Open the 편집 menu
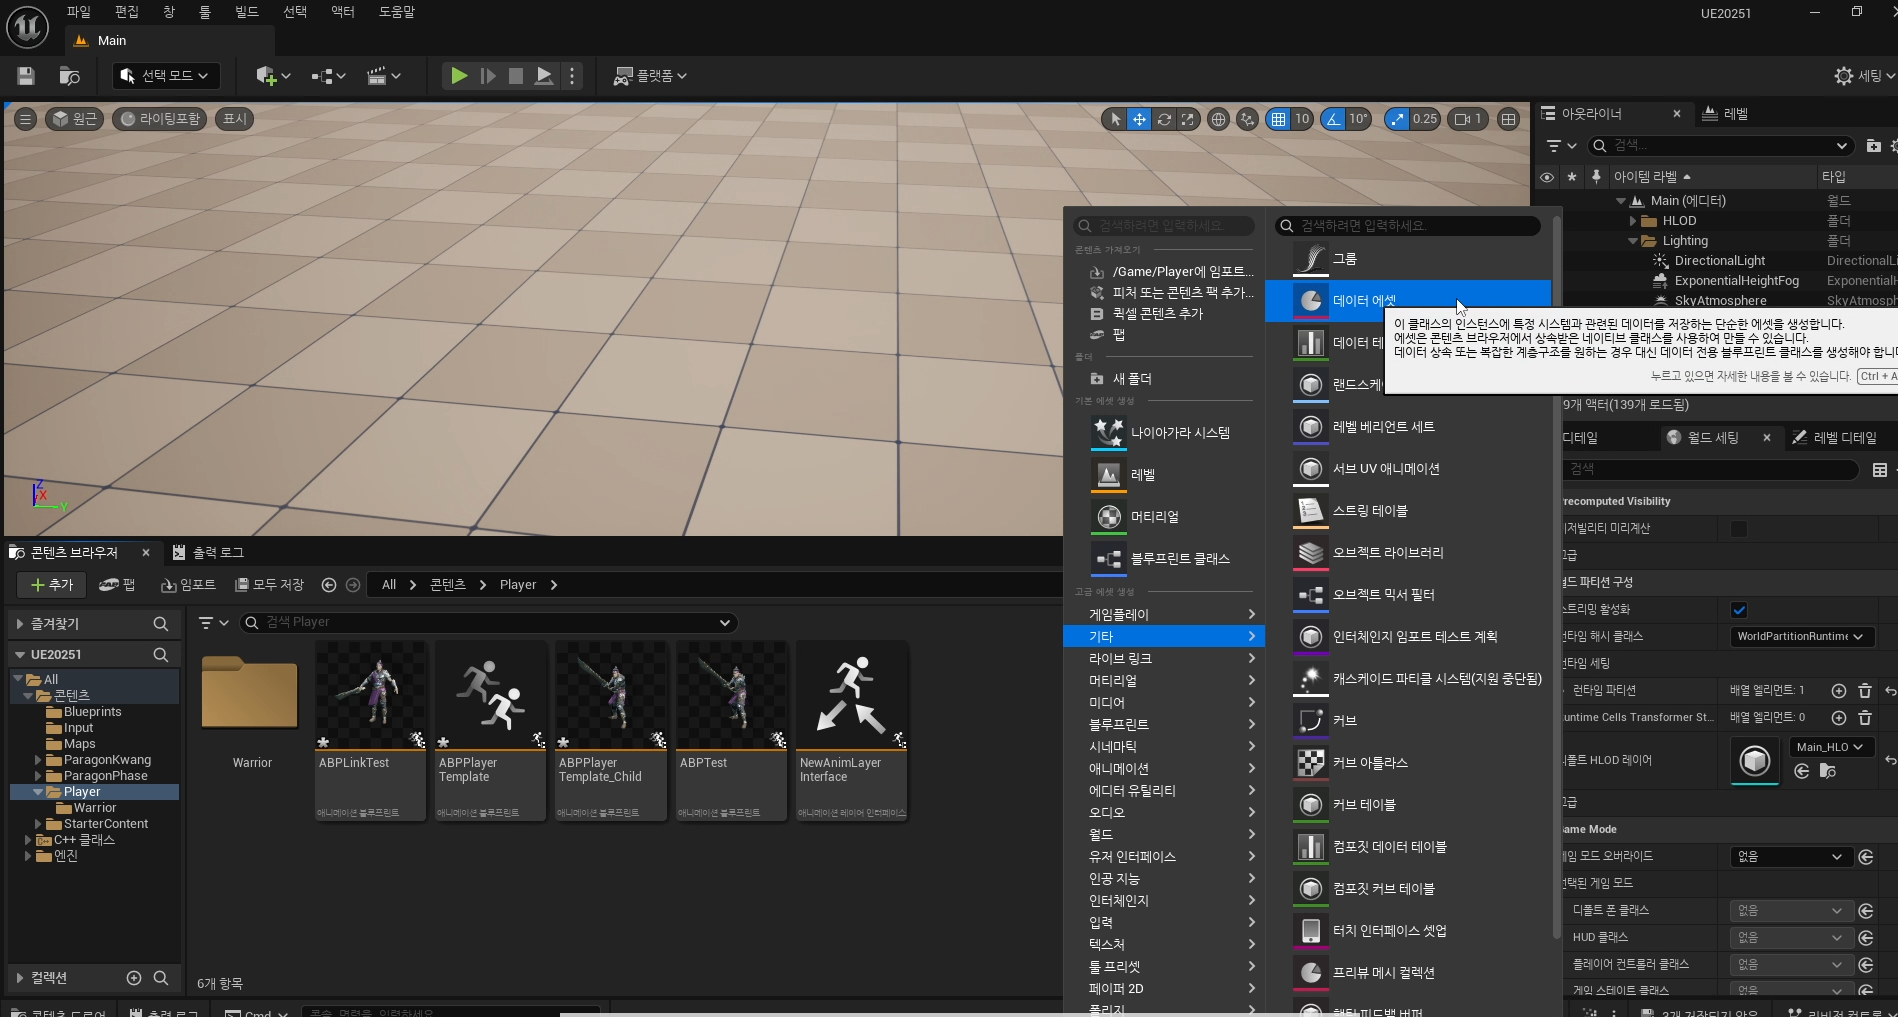 tap(126, 12)
